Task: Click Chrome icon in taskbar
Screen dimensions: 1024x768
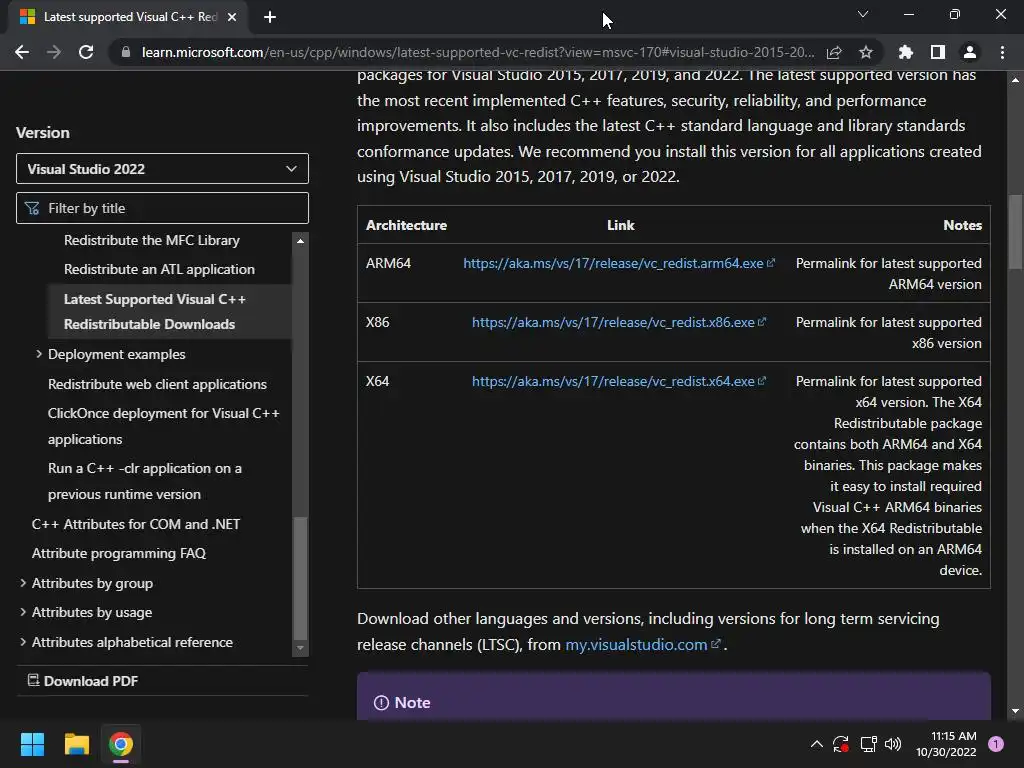Action: 121,744
